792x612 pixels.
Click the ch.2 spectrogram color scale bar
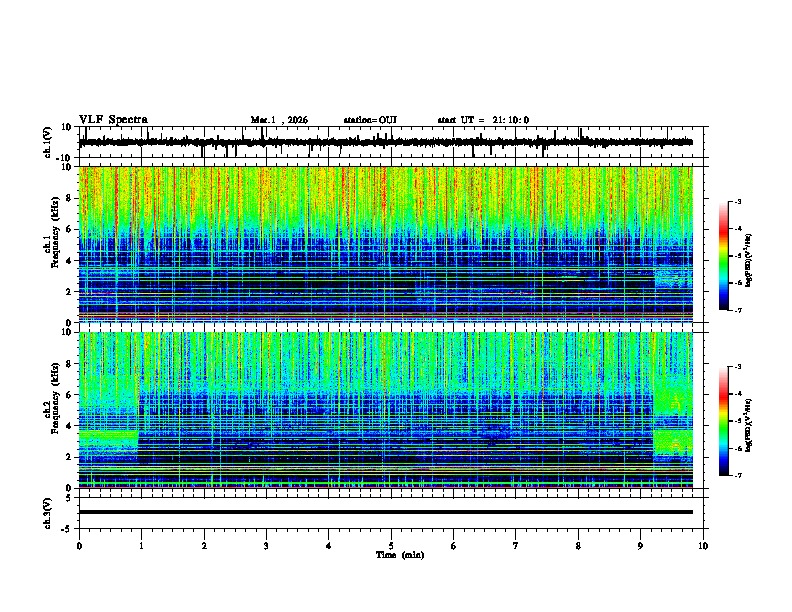pyautogui.click(x=723, y=421)
